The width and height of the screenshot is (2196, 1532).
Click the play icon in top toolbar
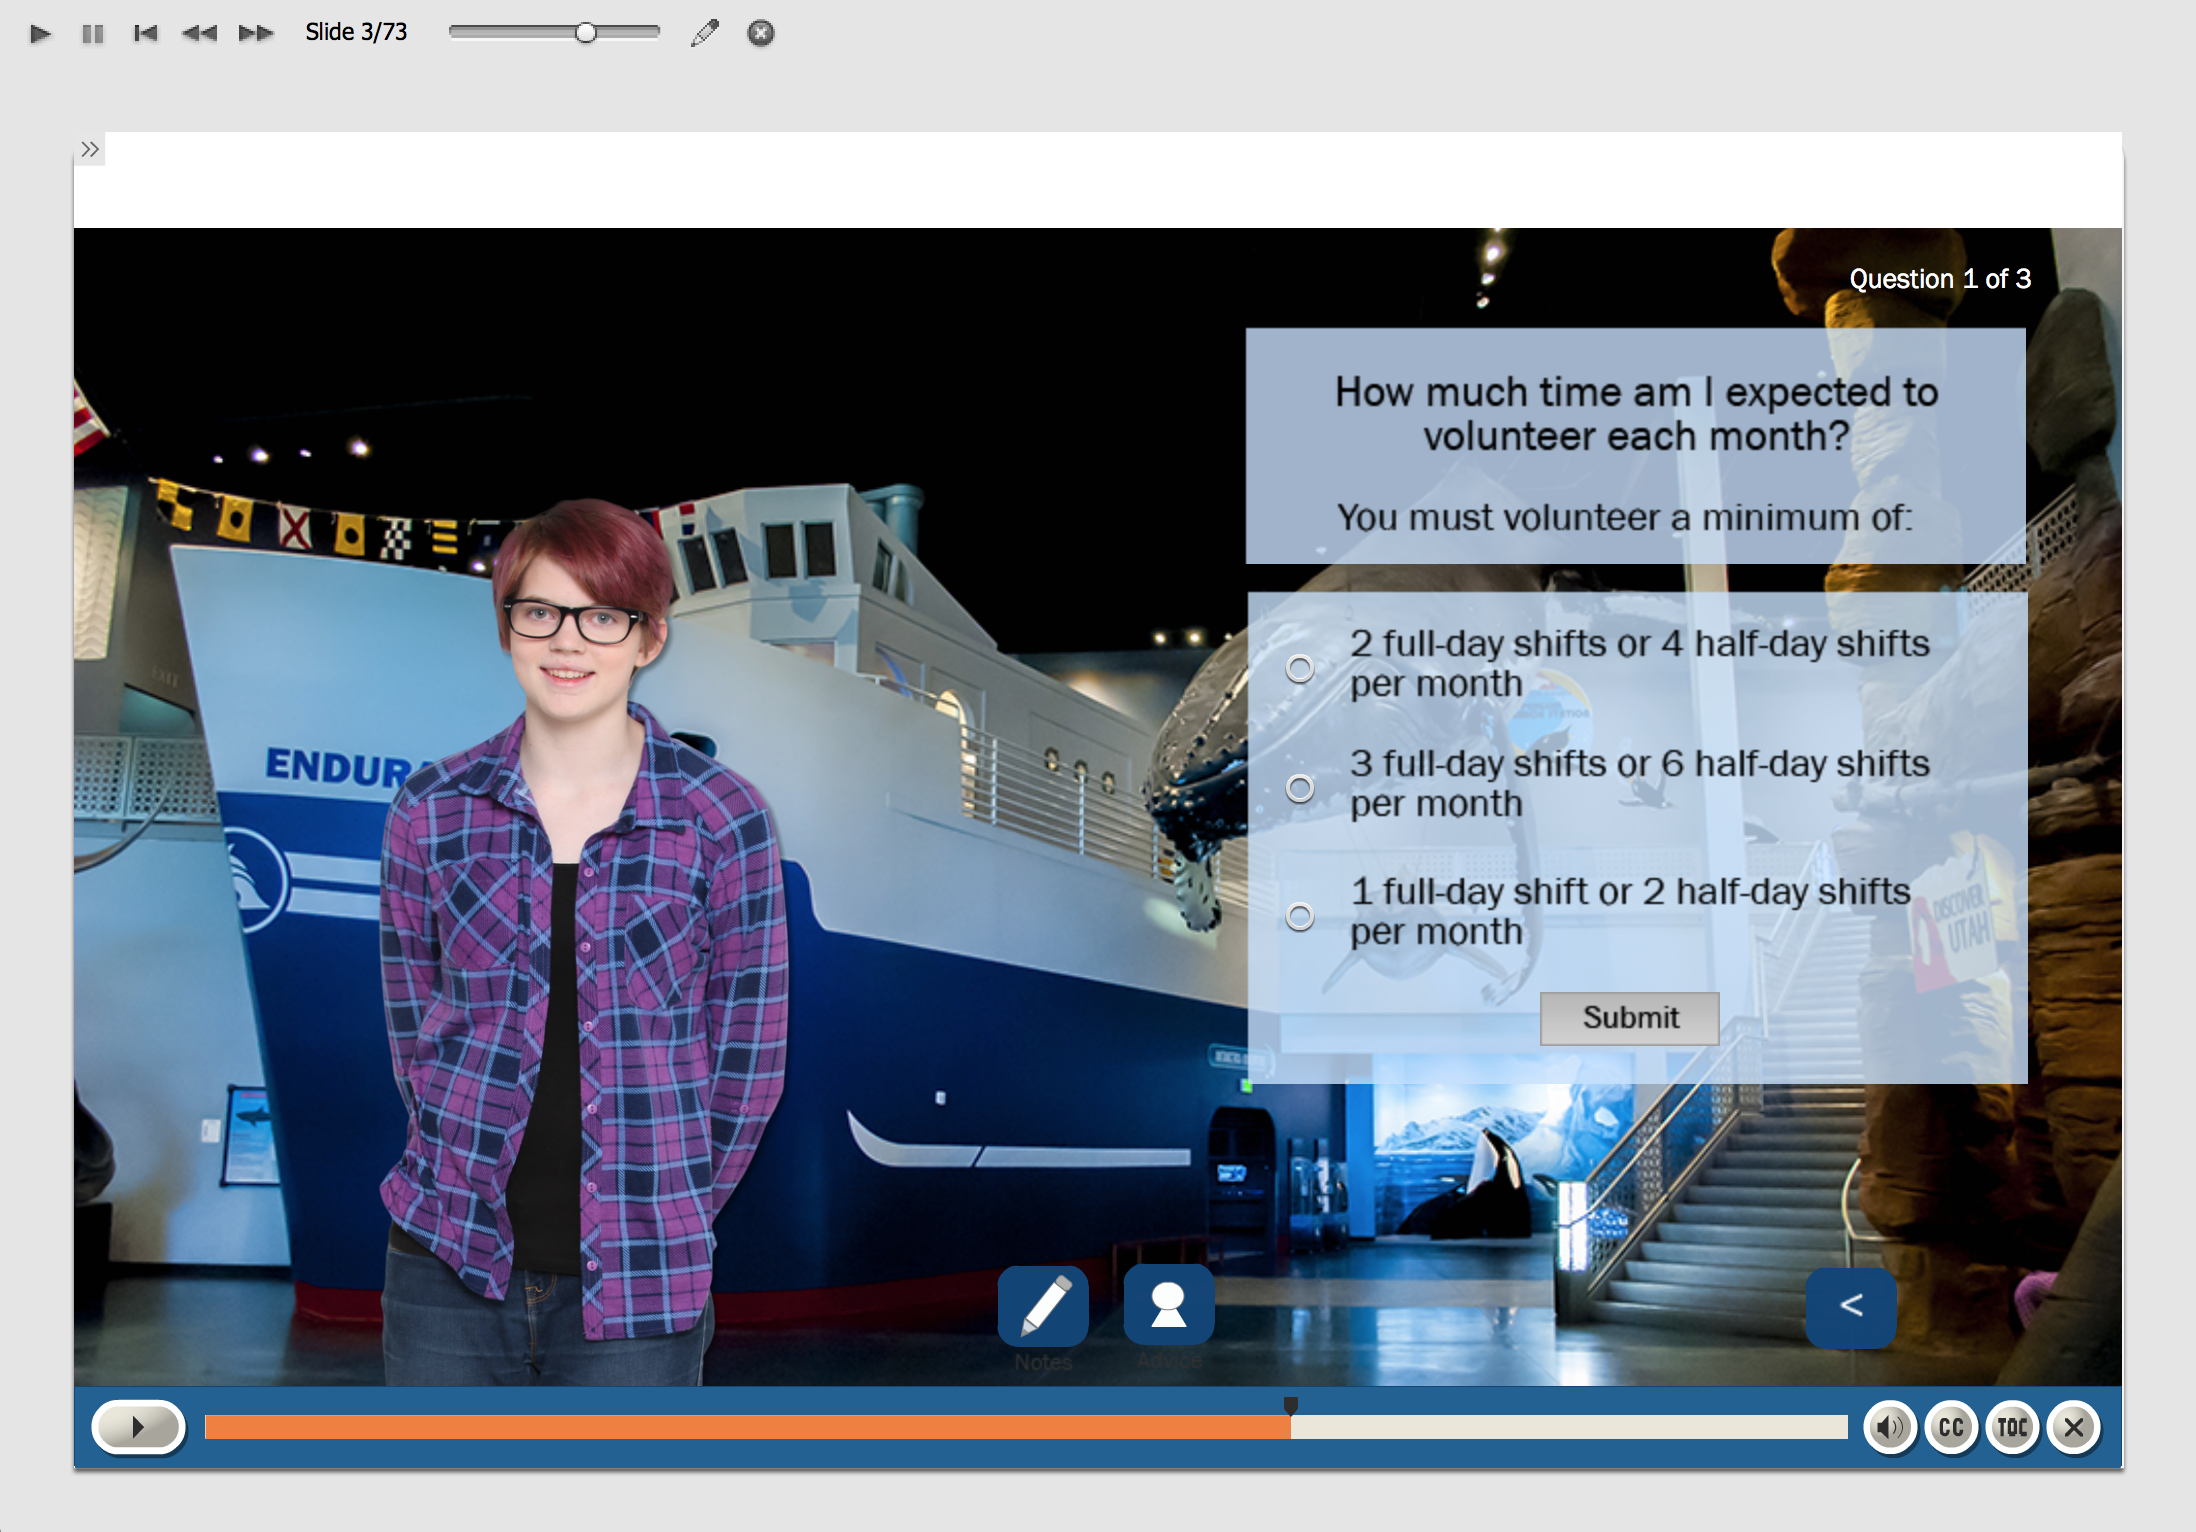[40, 34]
